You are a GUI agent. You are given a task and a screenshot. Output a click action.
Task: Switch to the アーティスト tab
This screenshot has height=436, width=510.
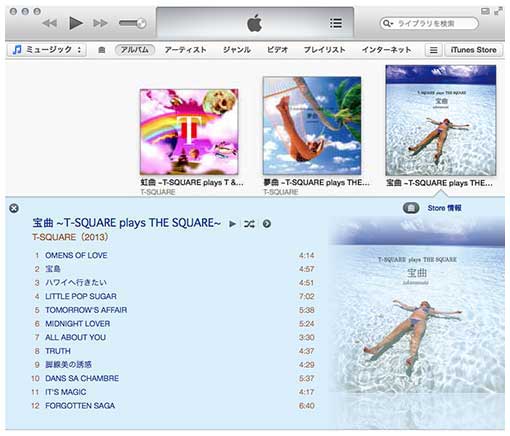click(185, 50)
